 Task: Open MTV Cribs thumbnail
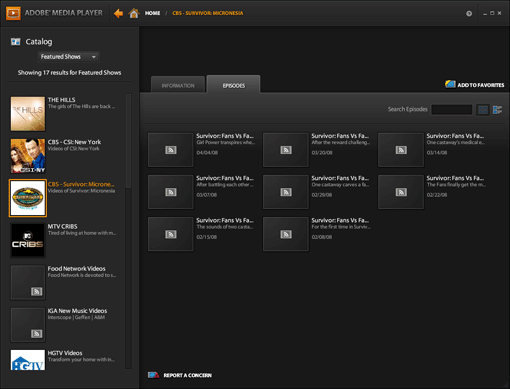tap(28, 240)
